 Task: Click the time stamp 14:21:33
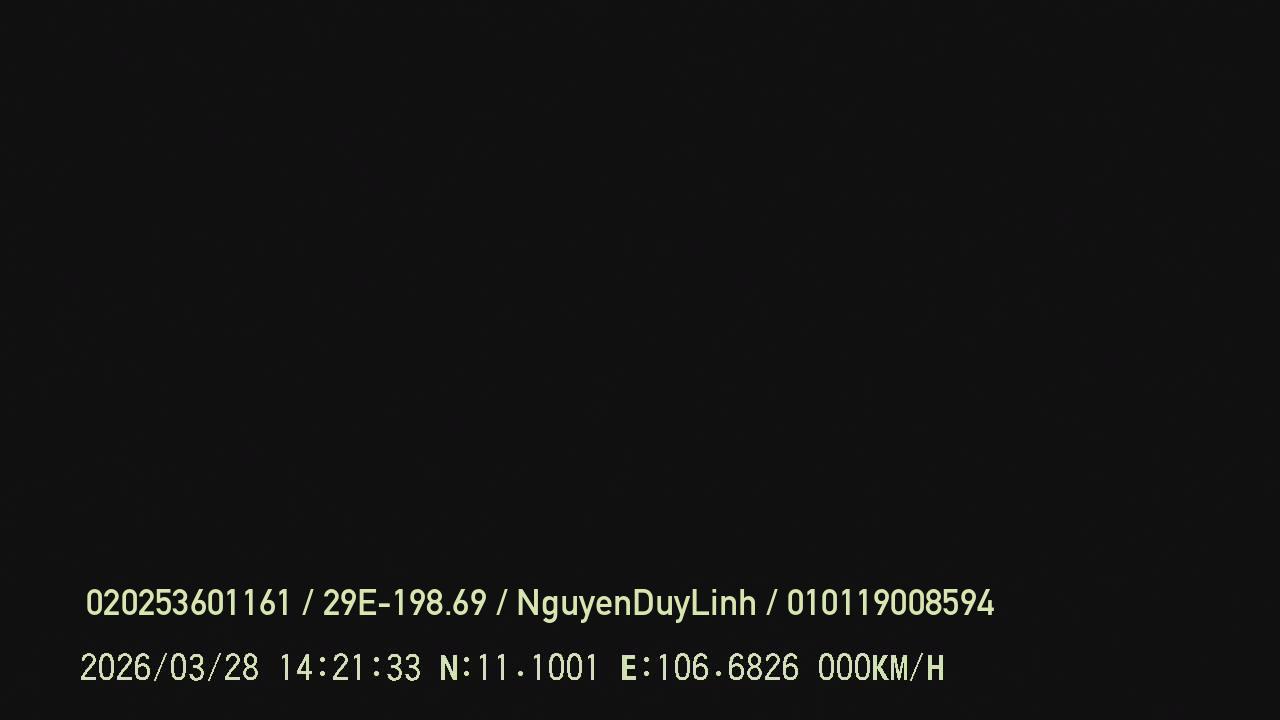[349, 668]
